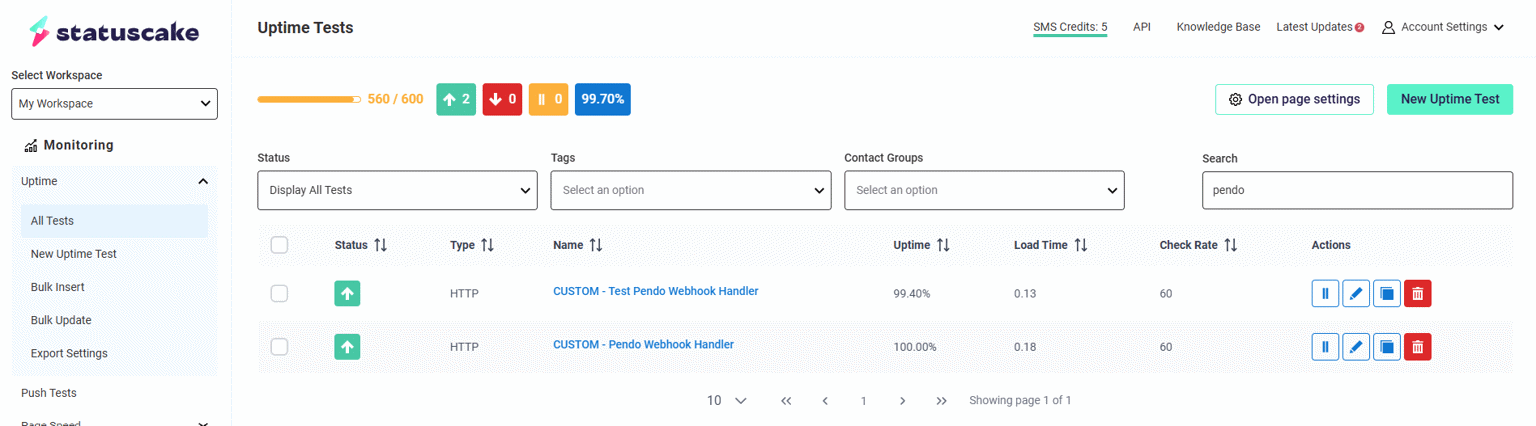Open the CUSTOM - Test Pendo Webhook Handler link
Screen dimensions: 1536x426
coord(655,291)
